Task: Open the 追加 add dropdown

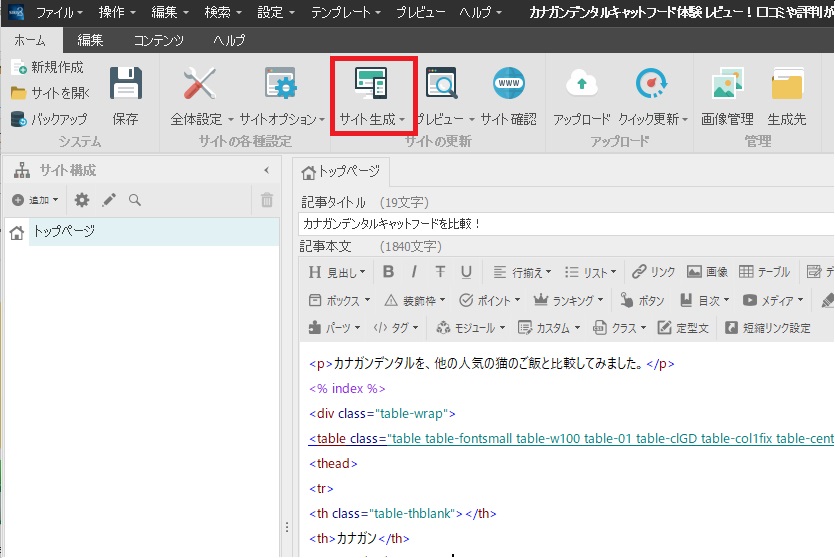Action: 36,200
